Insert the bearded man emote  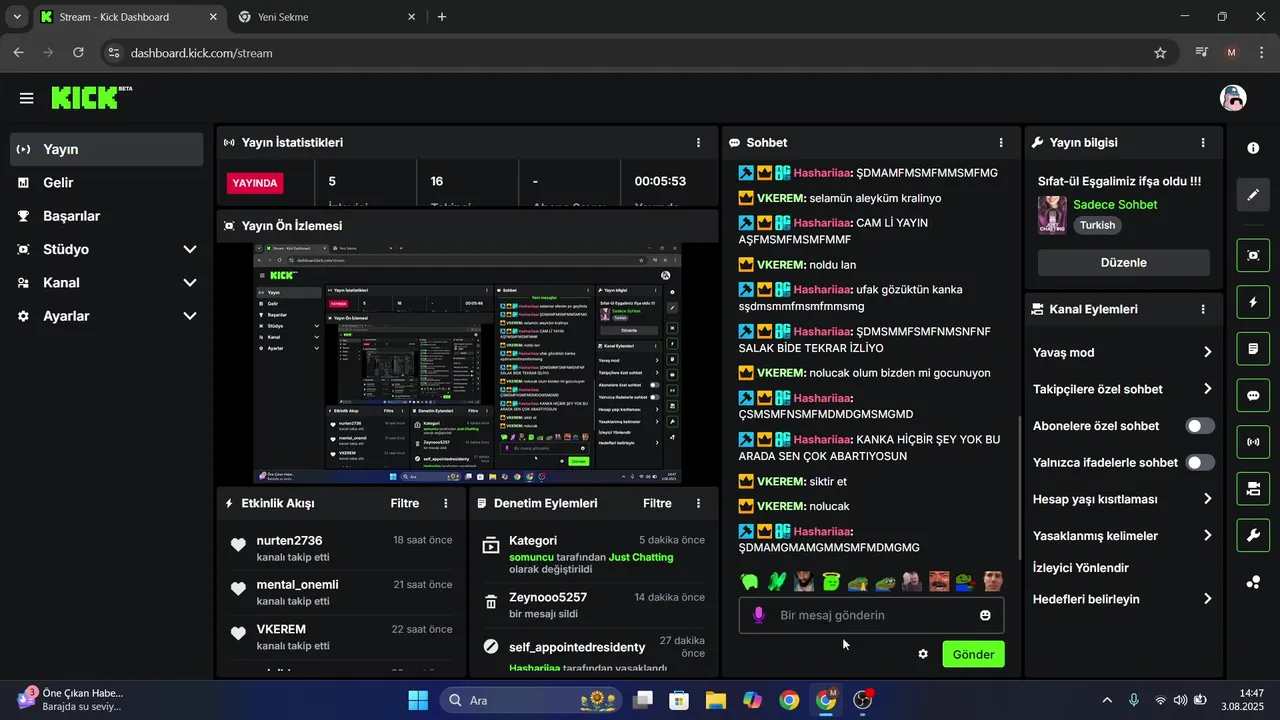pos(804,581)
